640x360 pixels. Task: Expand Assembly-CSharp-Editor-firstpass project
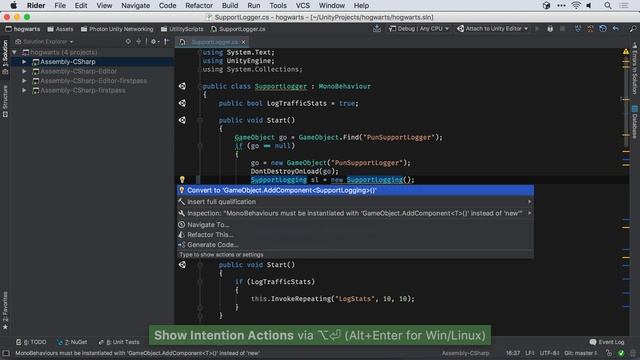(x=24, y=81)
